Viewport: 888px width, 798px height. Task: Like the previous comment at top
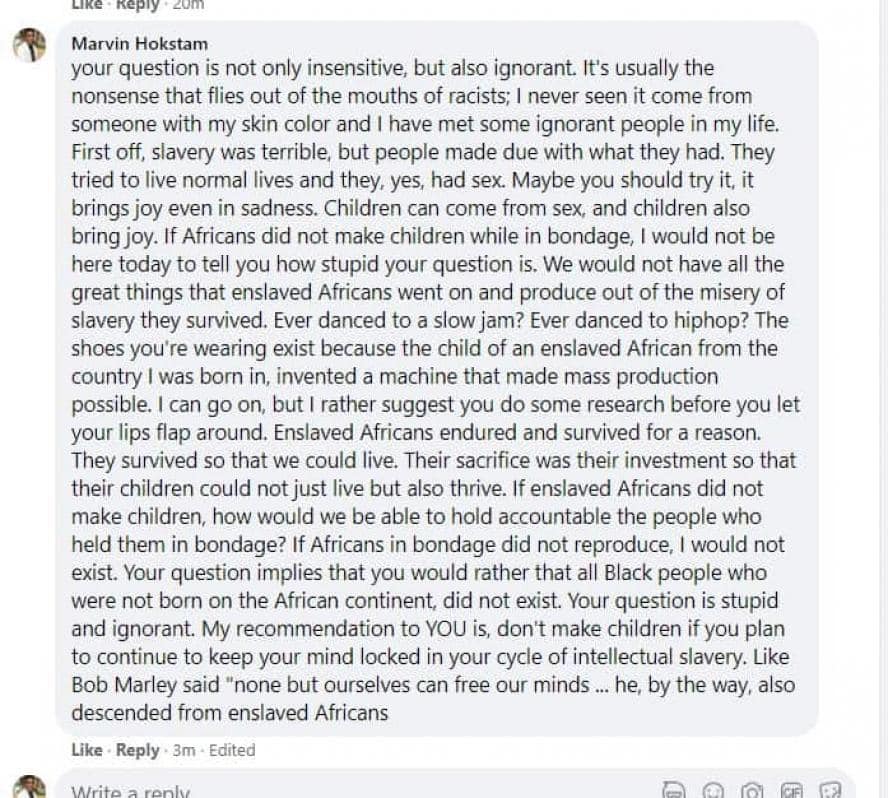[x=86, y=5]
